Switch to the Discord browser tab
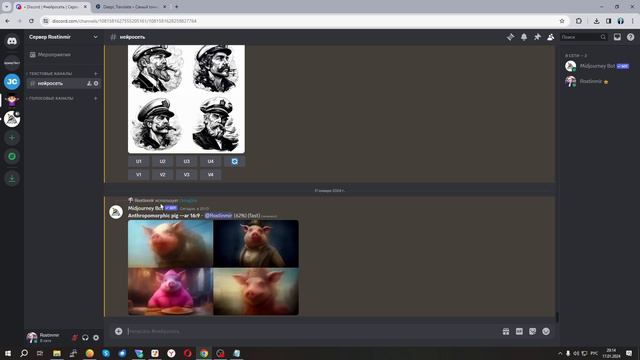The image size is (640, 360). click(51, 7)
